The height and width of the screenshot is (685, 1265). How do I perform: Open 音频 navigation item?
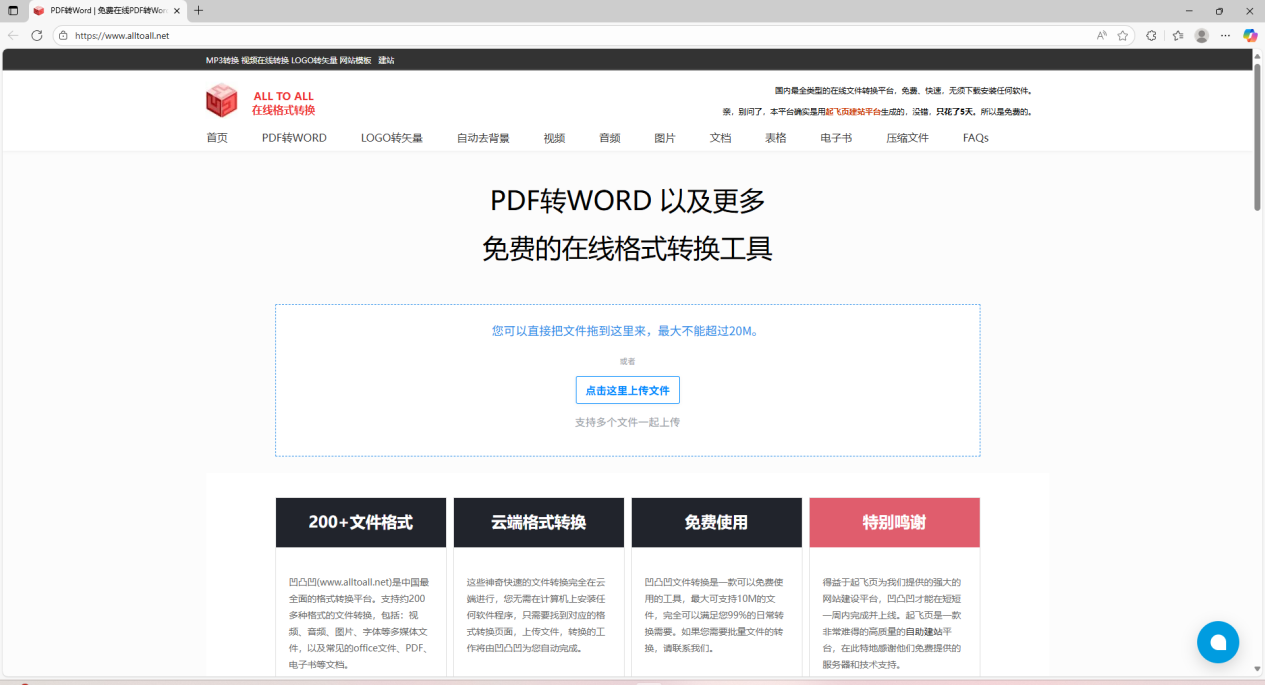(x=610, y=138)
